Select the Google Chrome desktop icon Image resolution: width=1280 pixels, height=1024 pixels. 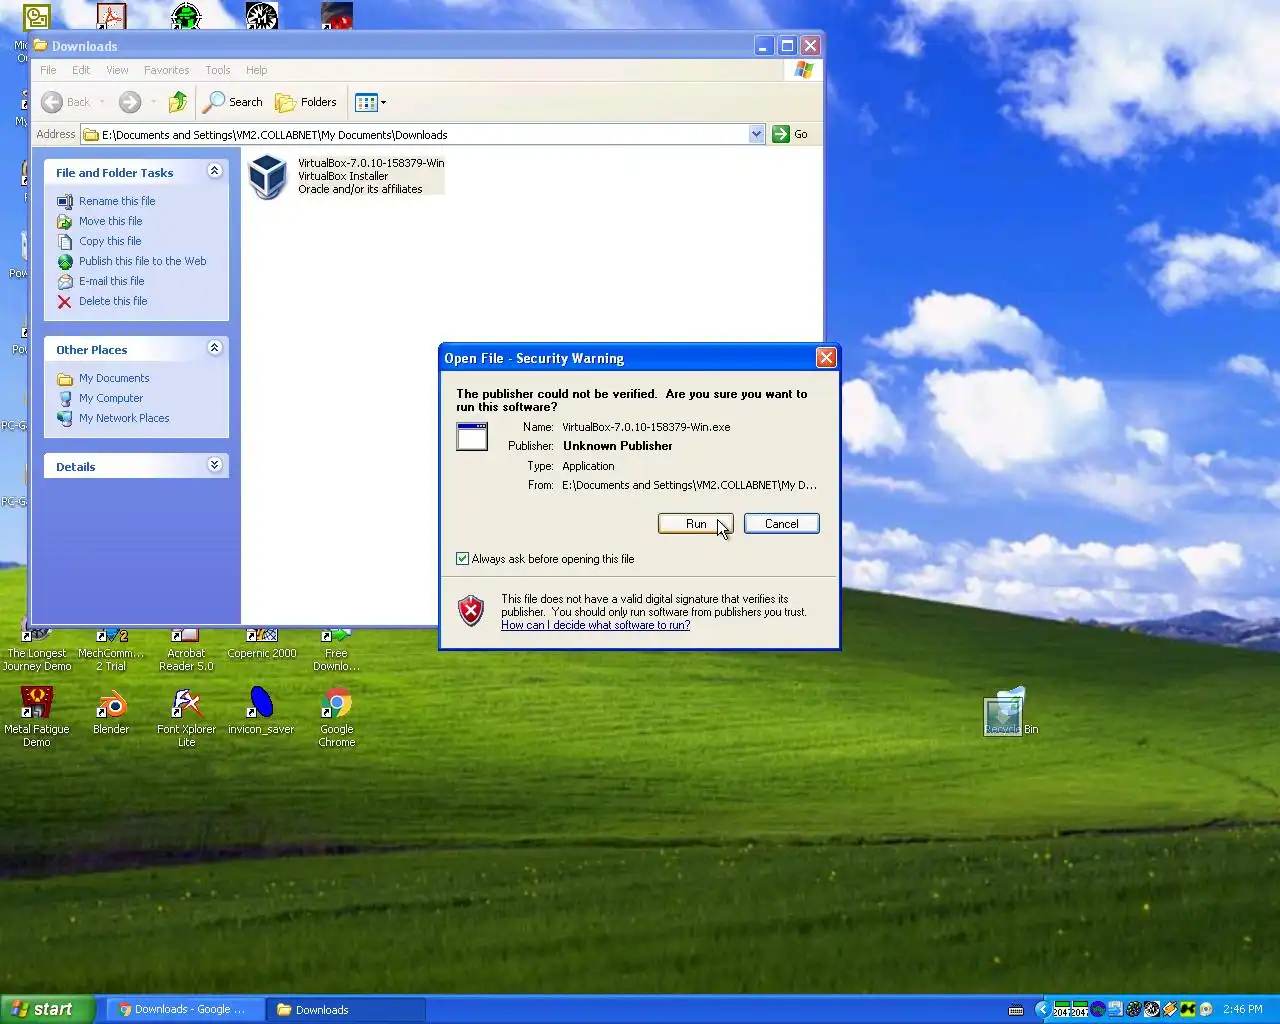[337, 717]
